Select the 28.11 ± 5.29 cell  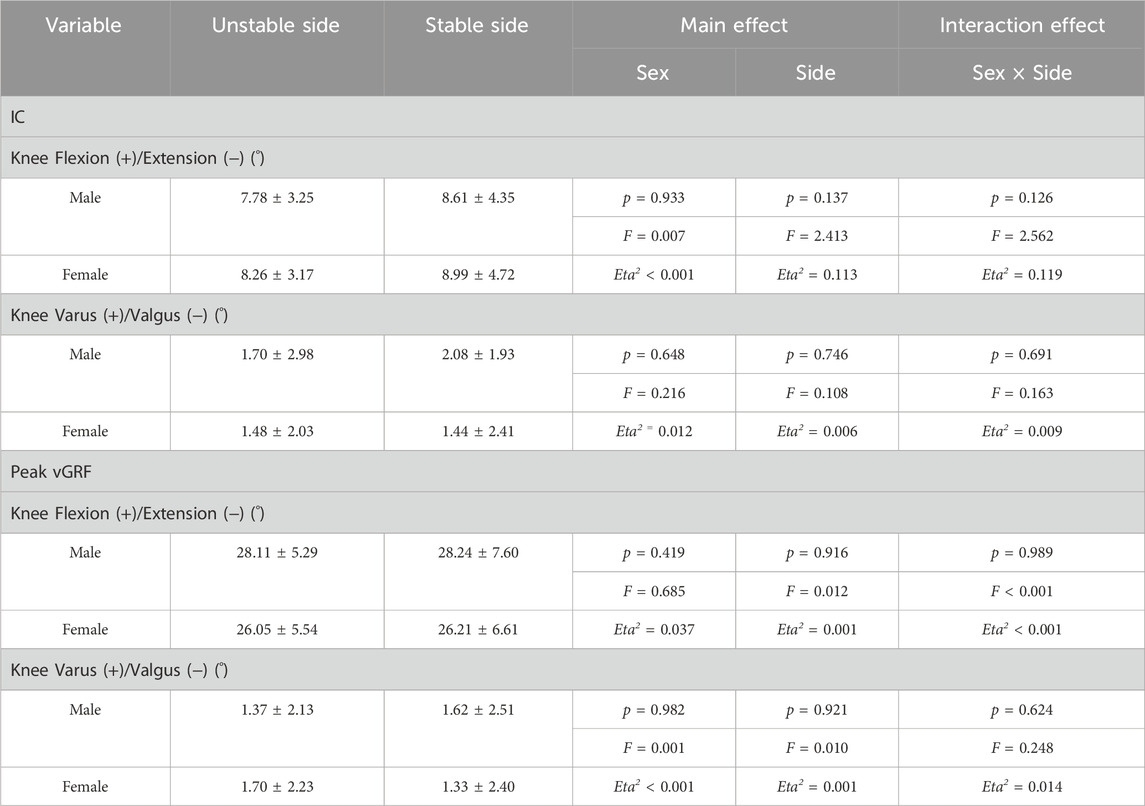pos(276,553)
